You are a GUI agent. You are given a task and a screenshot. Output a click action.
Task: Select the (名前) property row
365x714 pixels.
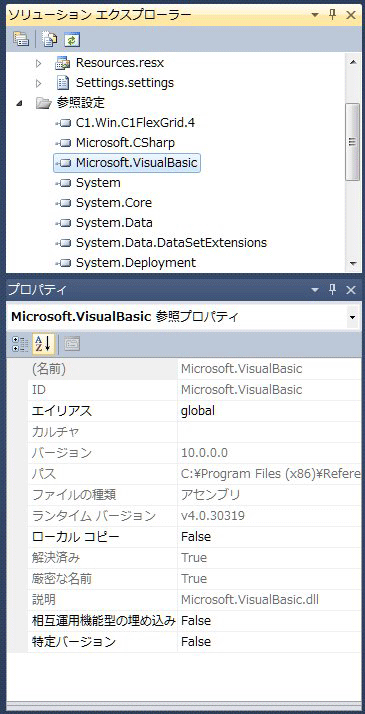[x=193, y=369]
